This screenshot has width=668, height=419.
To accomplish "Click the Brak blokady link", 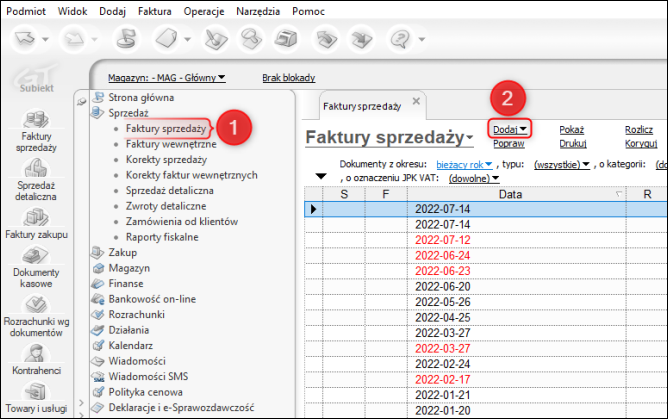I will click(x=288, y=78).
